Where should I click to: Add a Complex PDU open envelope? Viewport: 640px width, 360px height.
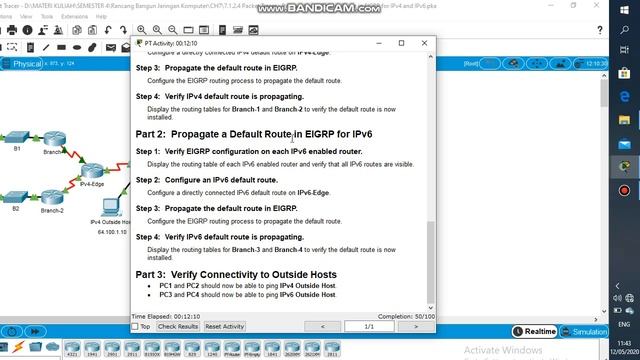125,47
